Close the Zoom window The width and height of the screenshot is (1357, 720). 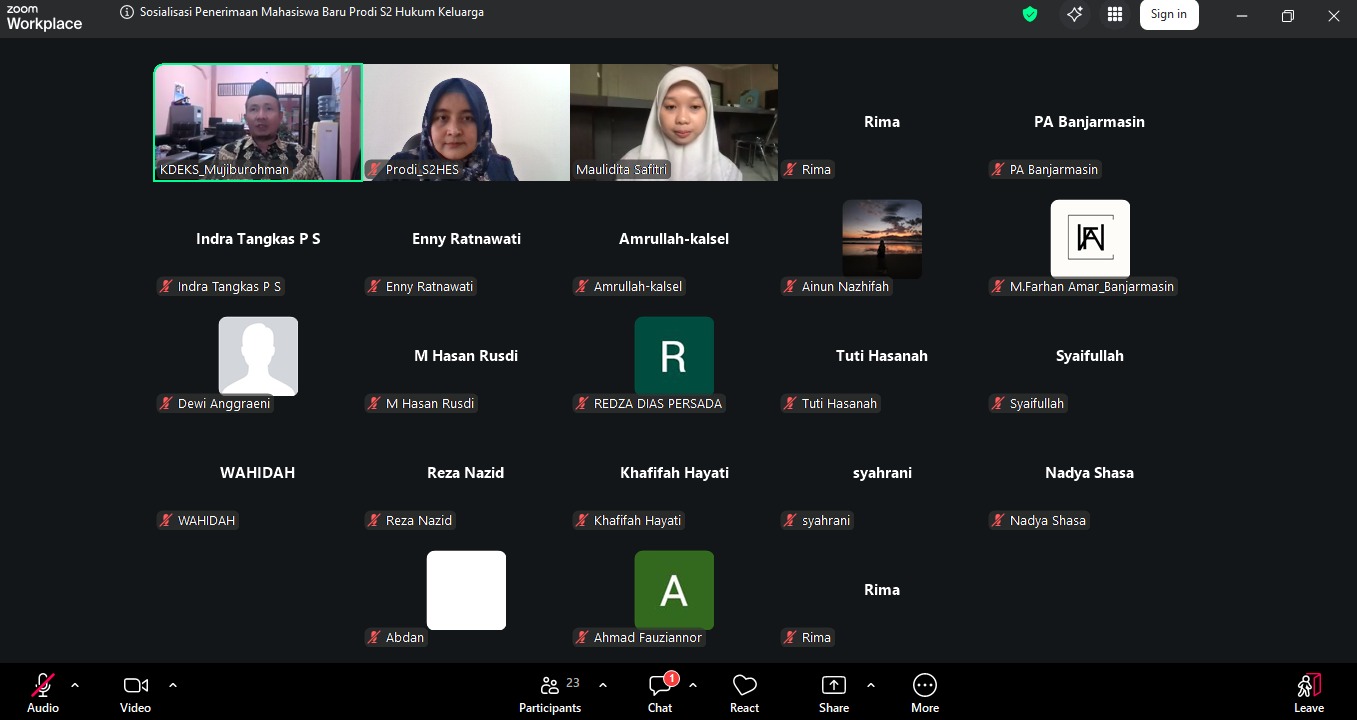click(x=1334, y=15)
